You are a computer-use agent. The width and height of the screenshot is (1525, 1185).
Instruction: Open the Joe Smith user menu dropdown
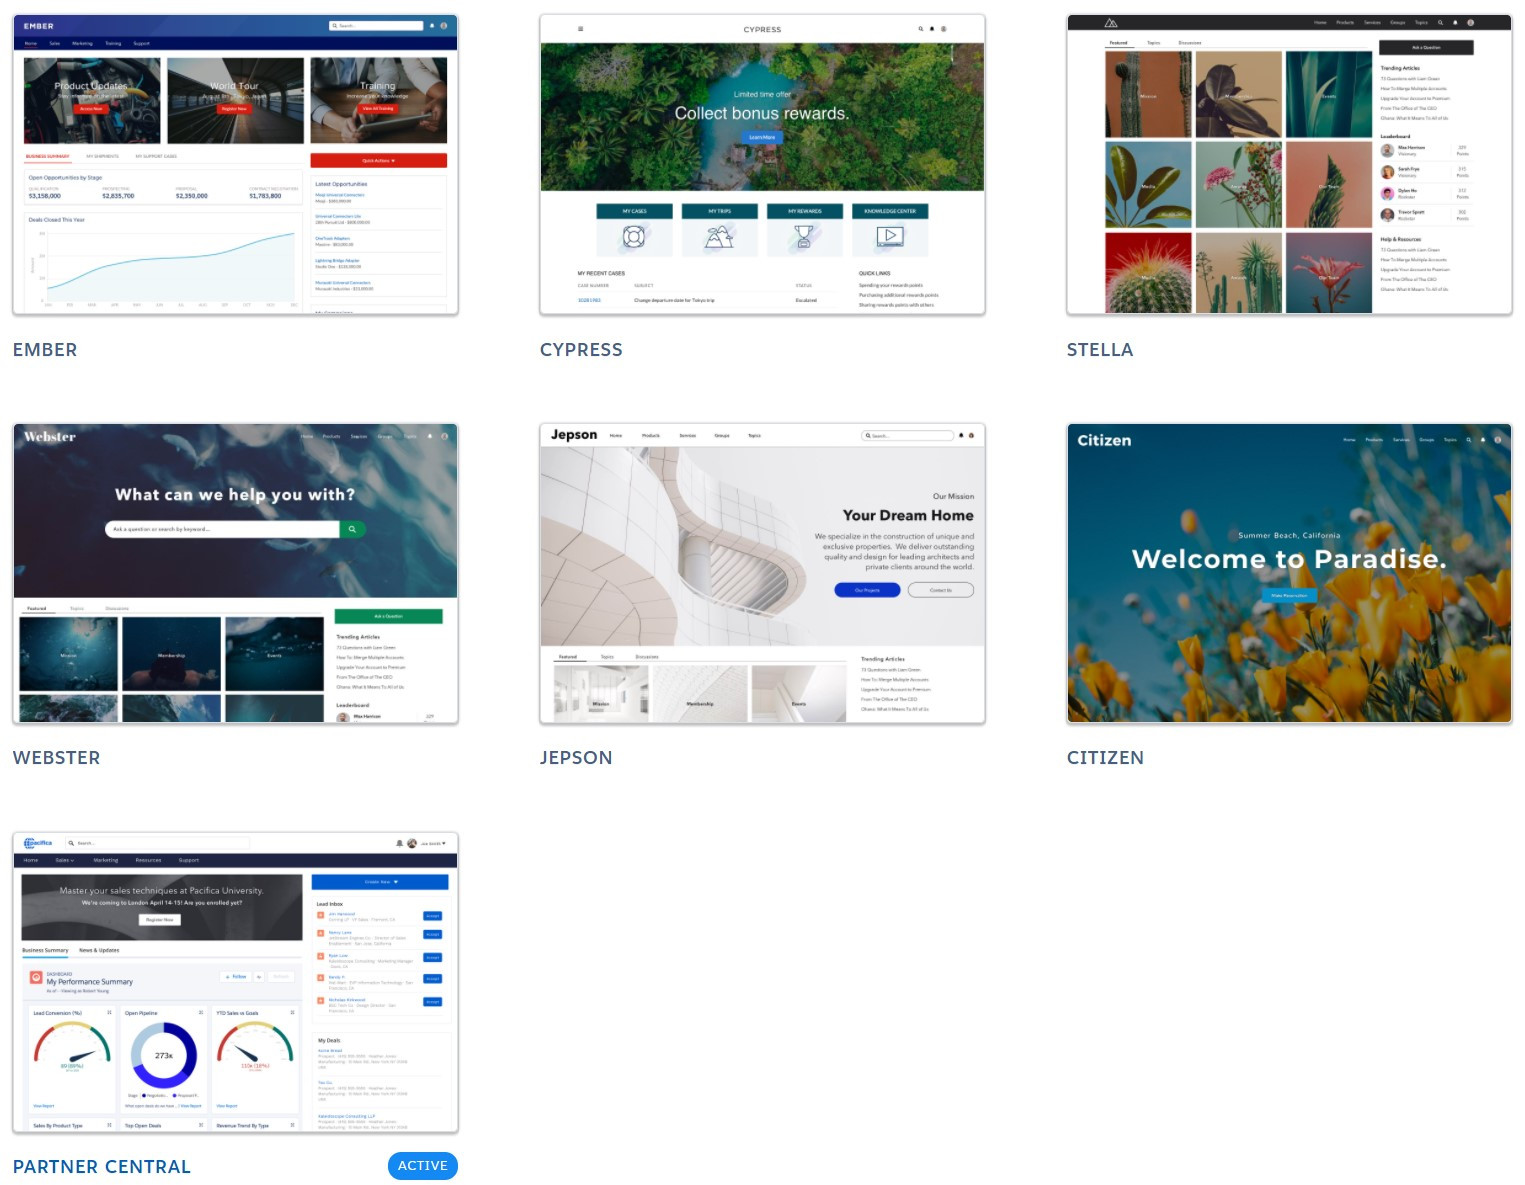tap(433, 844)
